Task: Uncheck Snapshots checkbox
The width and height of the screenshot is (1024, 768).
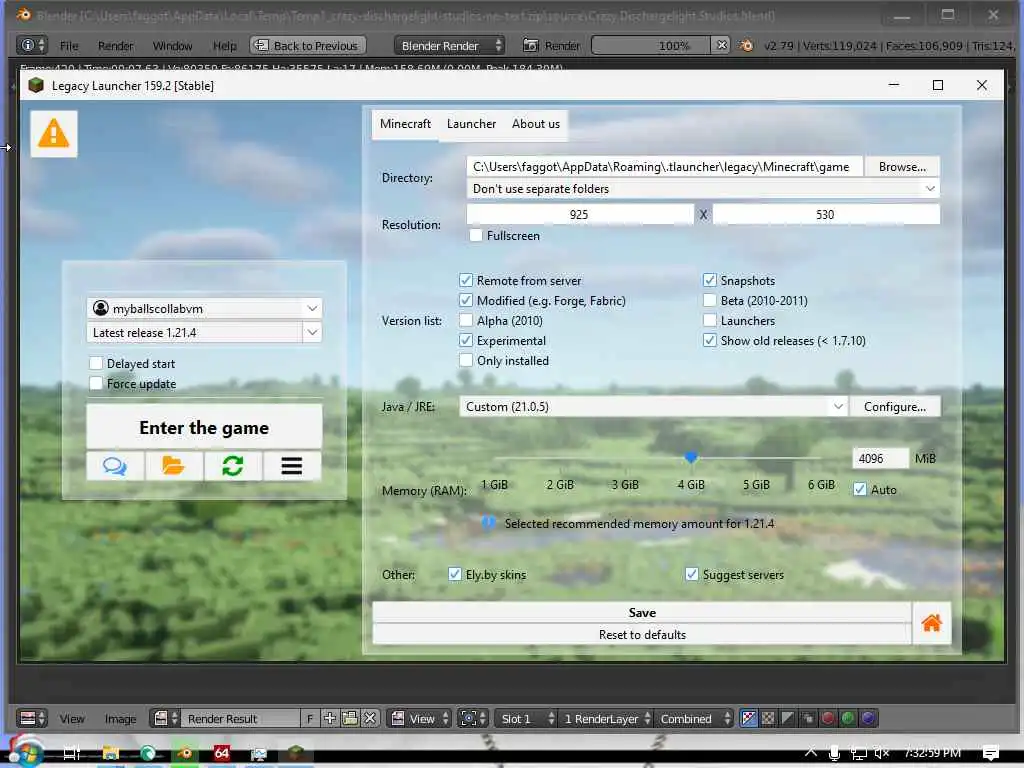Action: coord(710,280)
